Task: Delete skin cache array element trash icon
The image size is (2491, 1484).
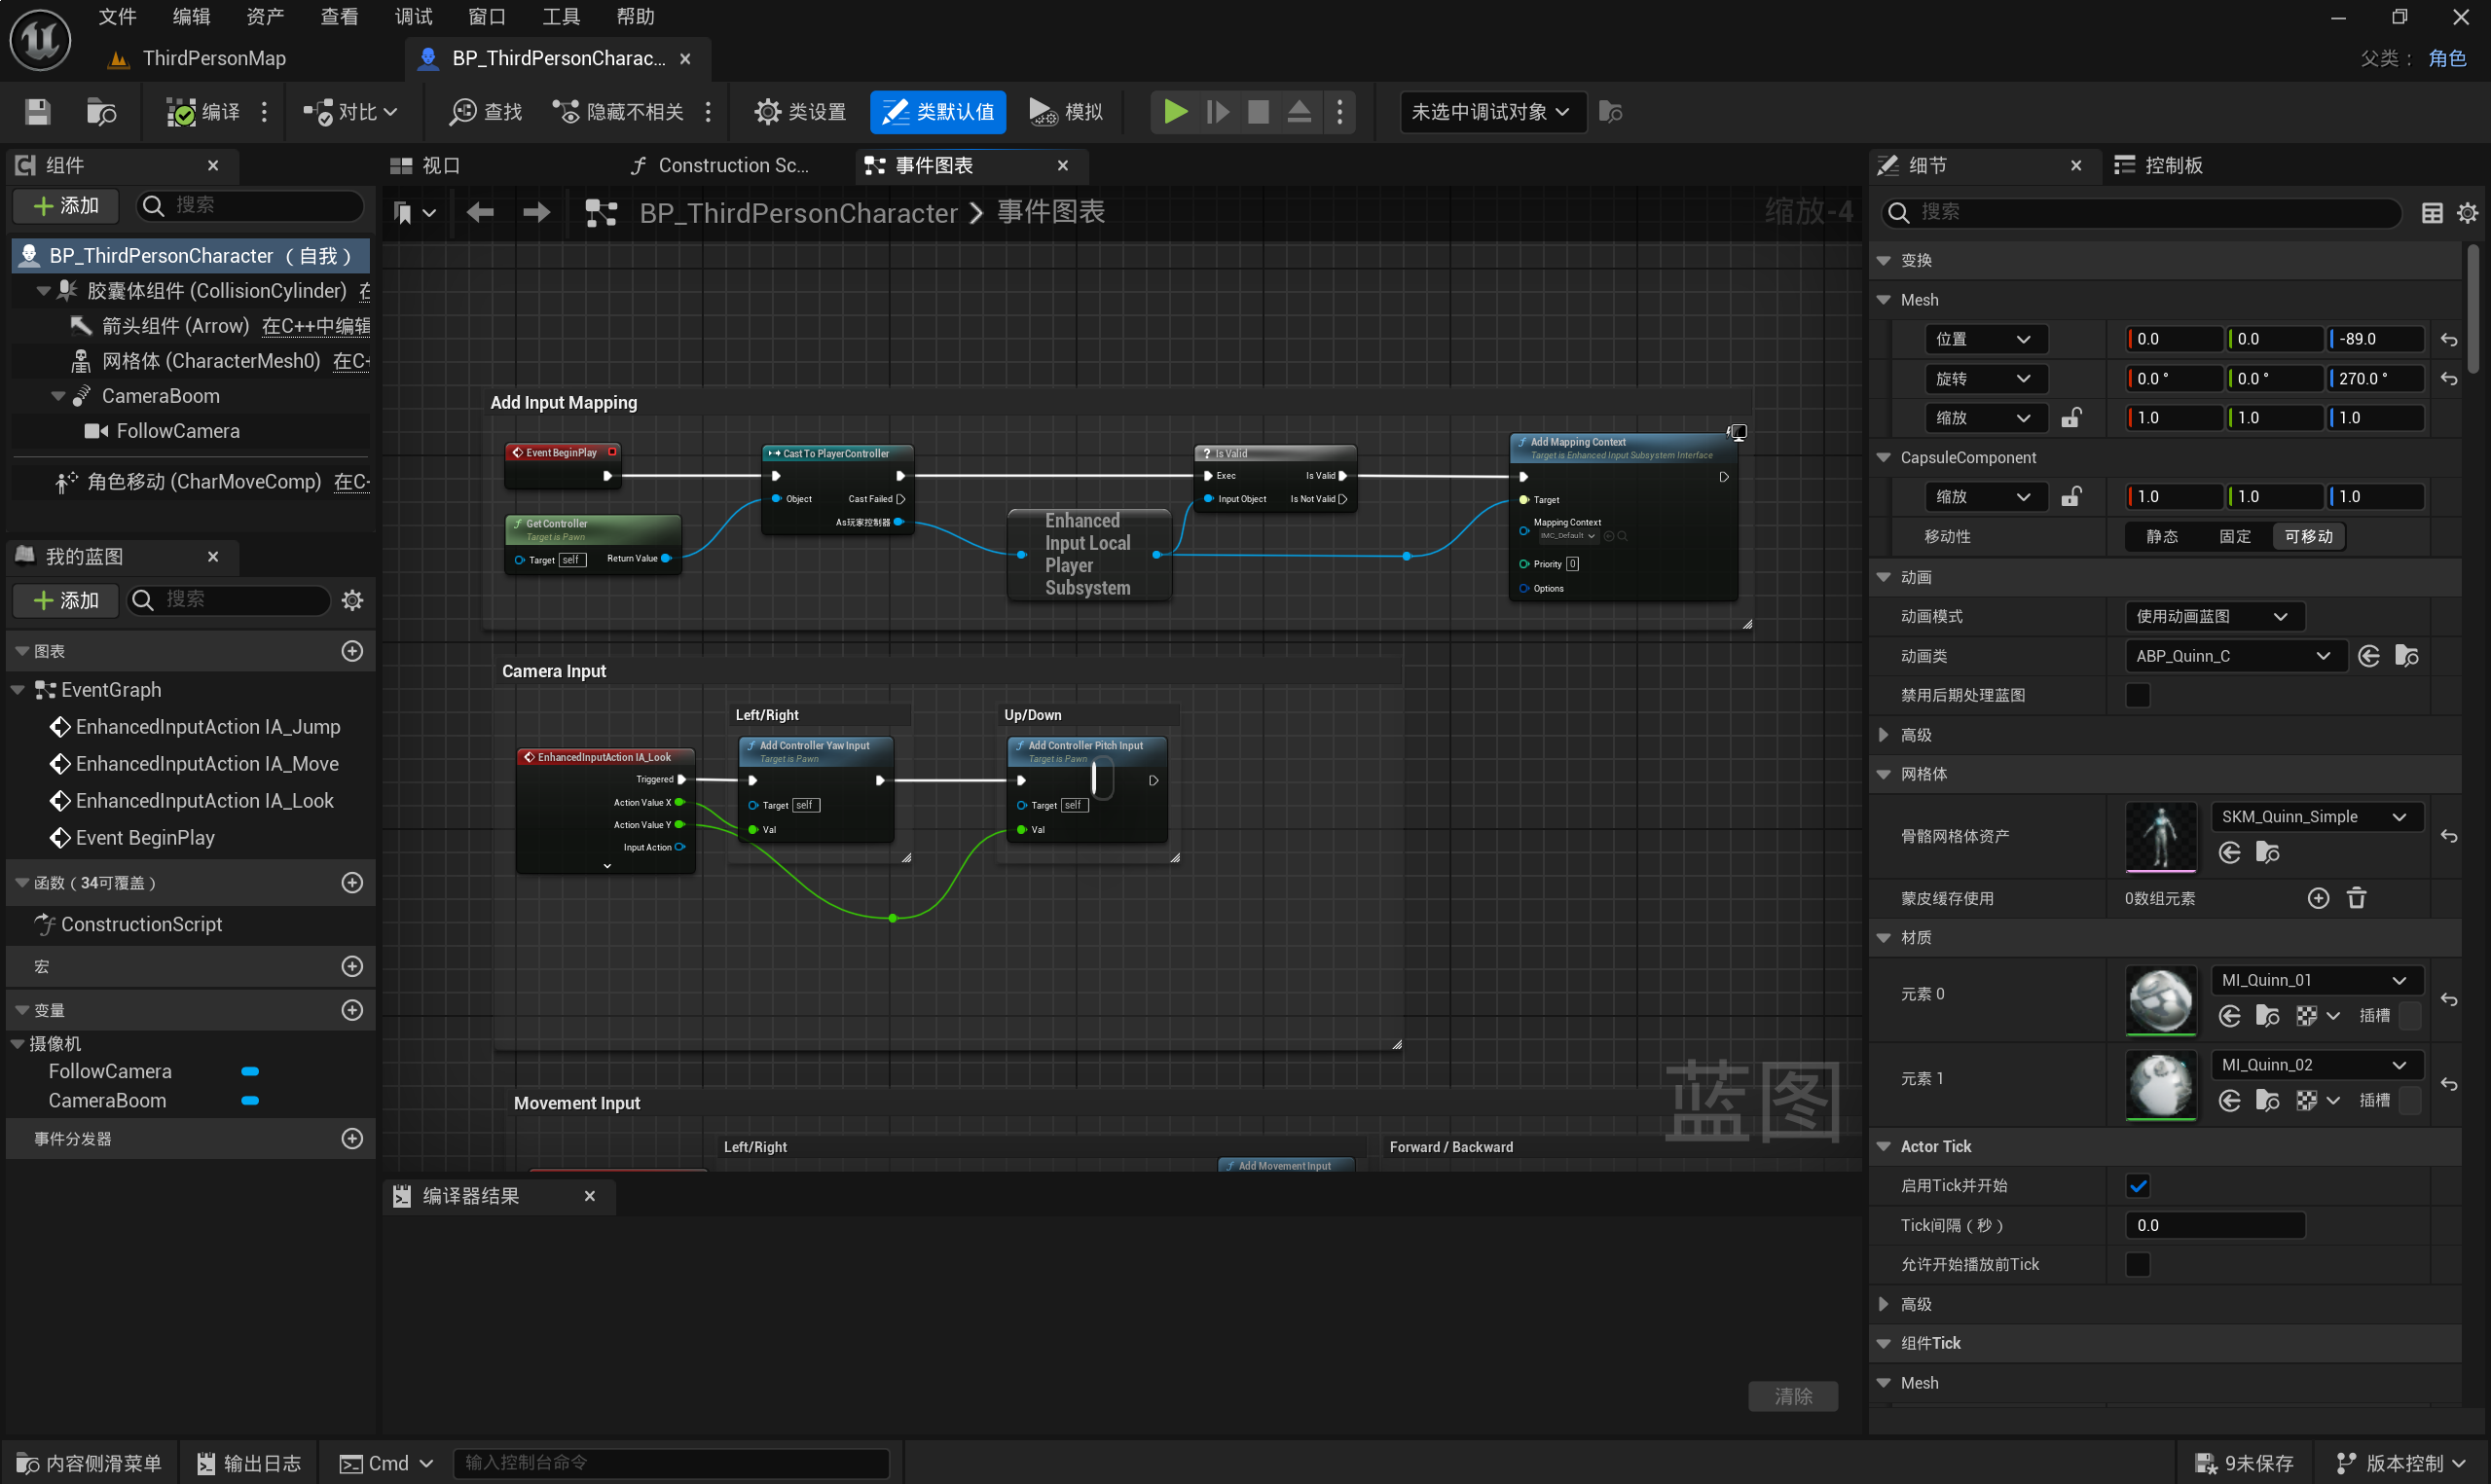Action: [x=2356, y=898]
